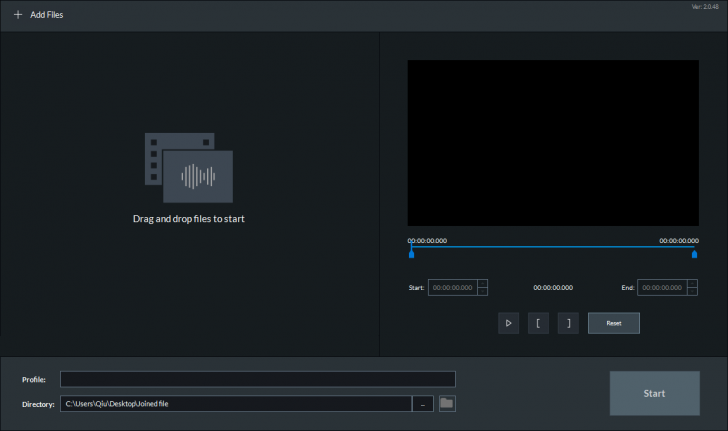The width and height of the screenshot is (728, 431).
Task: Click the Drag and drop files to start text
Action: pyautogui.click(x=188, y=219)
